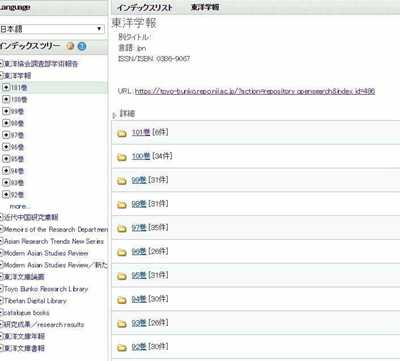400x361 pixels.
Task: Click the folder icon next to 100巻 [34件]
Action: coord(122,157)
